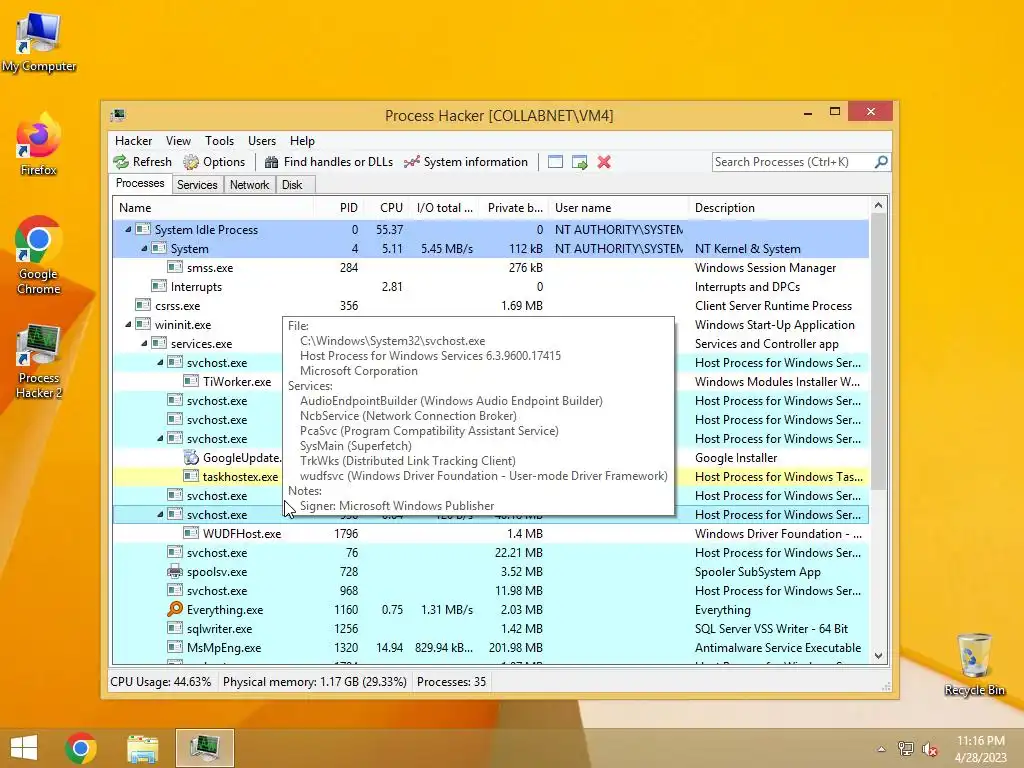Viewport: 1024px width, 768px height.
Task: Sort by the User name column
Action: tap(618, 208)
